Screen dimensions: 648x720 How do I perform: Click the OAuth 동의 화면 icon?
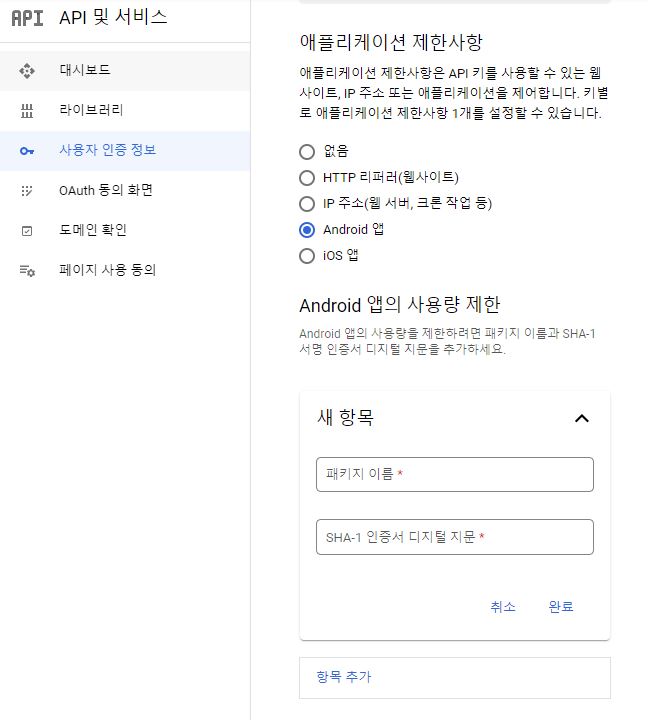tap(27, 191)
